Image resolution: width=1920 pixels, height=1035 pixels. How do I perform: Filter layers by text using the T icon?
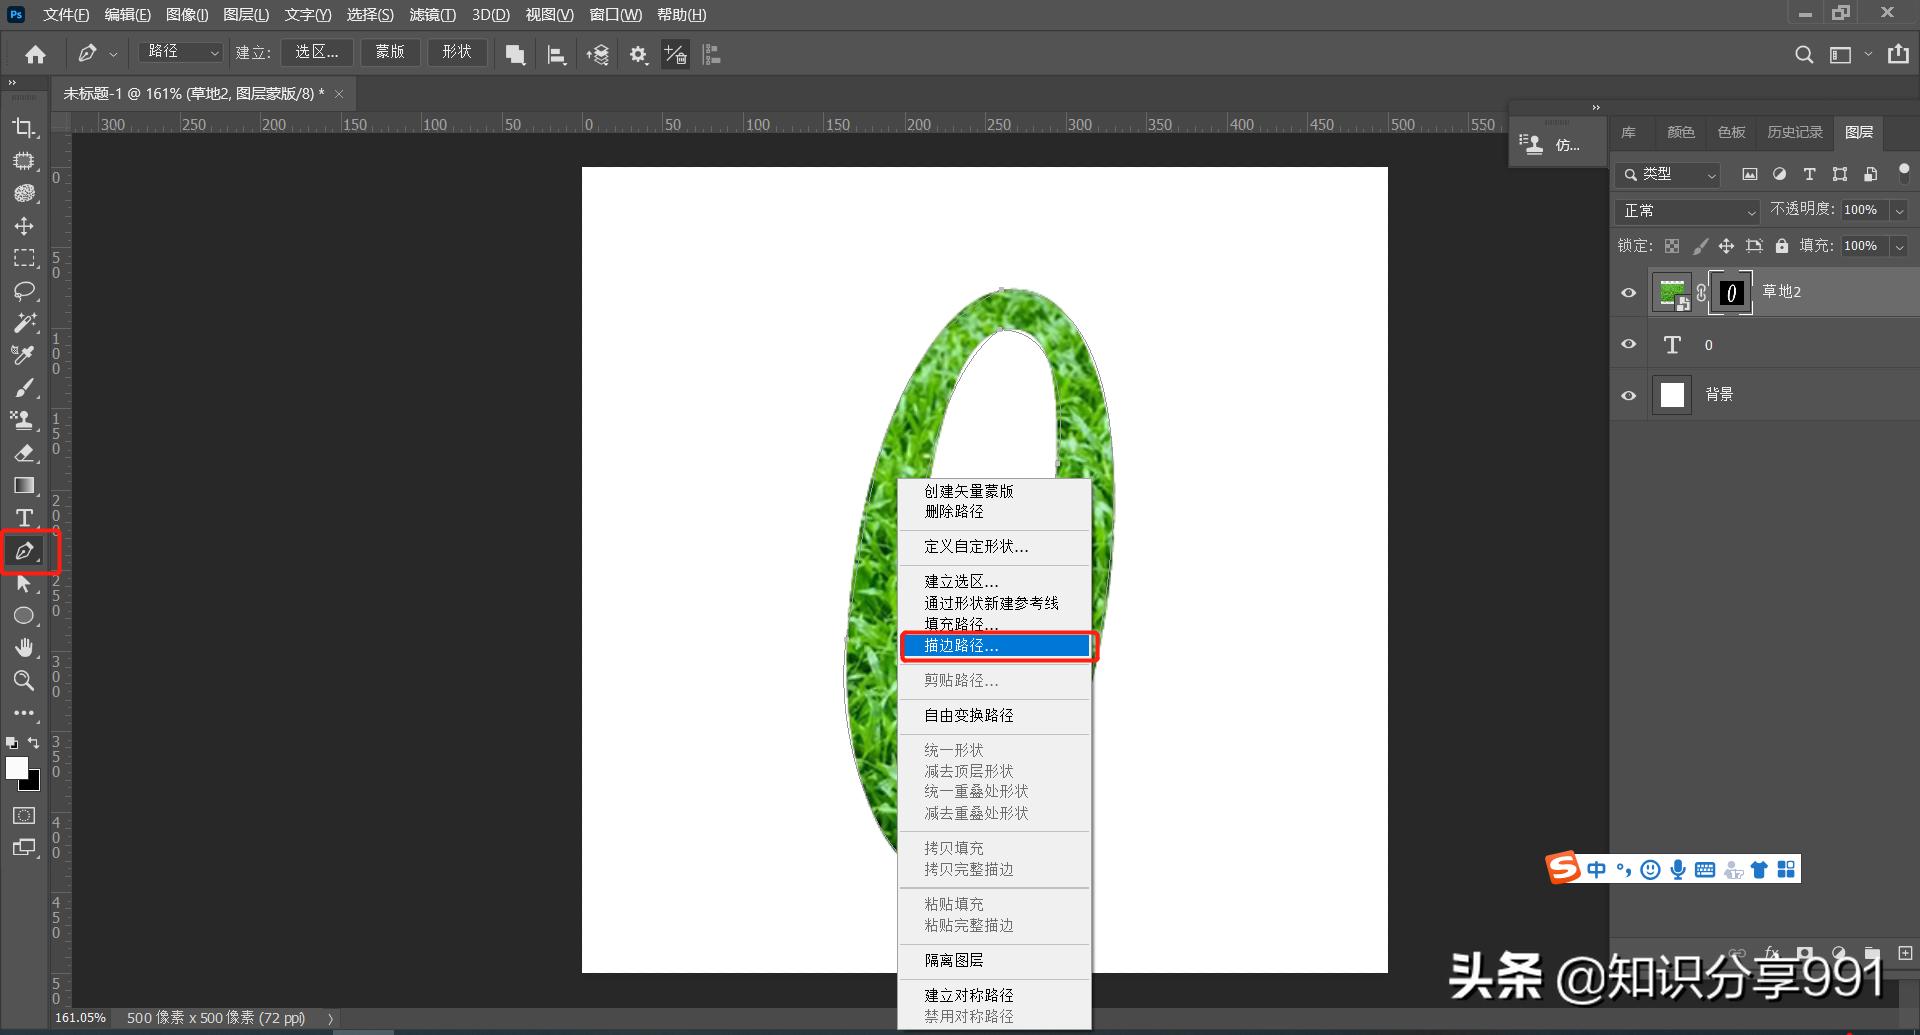(1809, 174)
